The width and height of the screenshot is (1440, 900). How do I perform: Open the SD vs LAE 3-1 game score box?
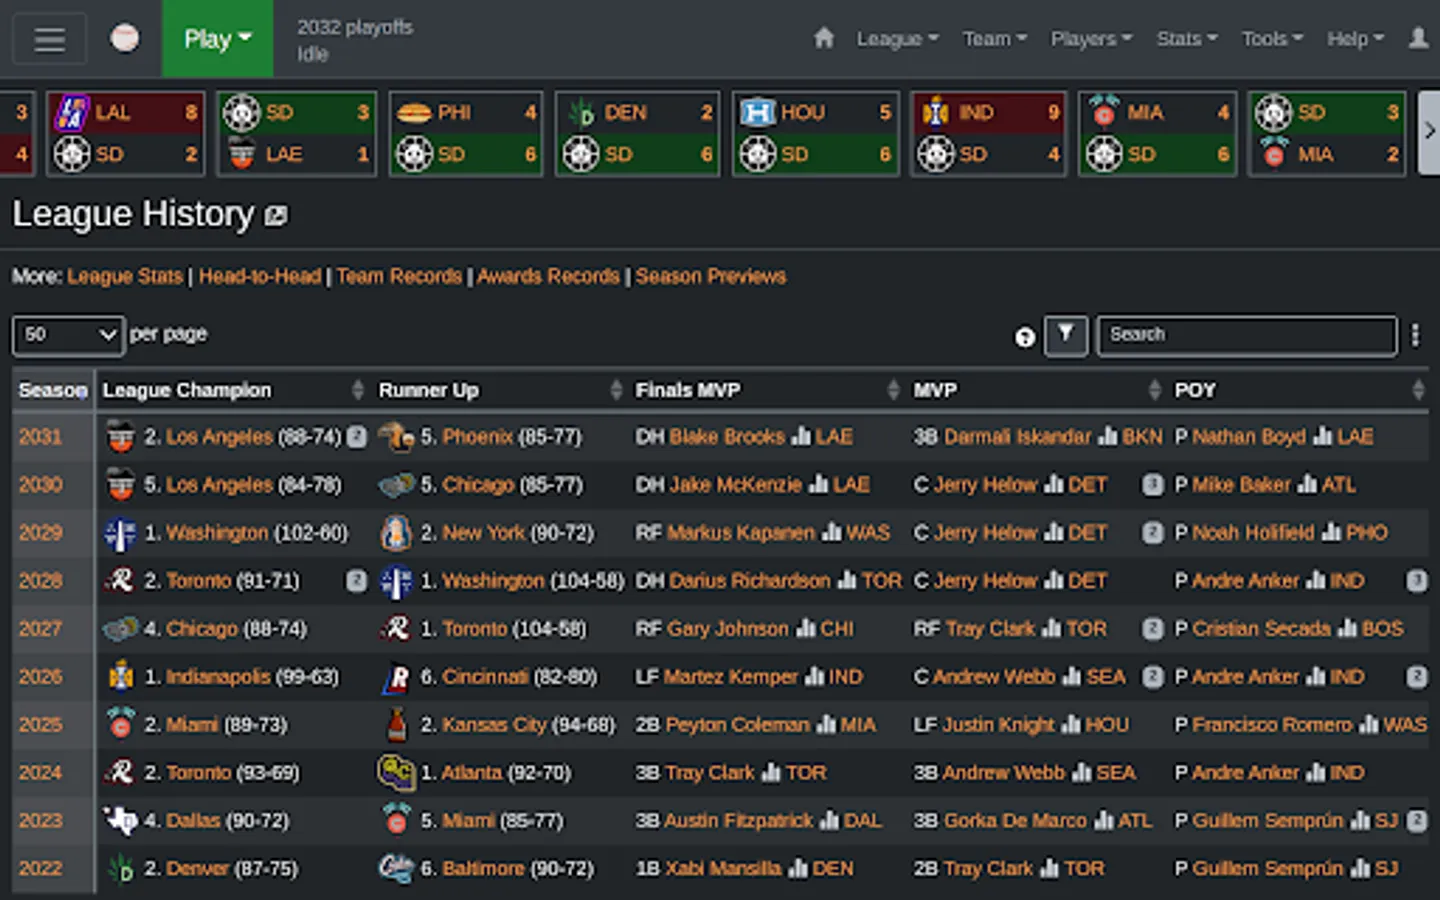tap(297, 133)
